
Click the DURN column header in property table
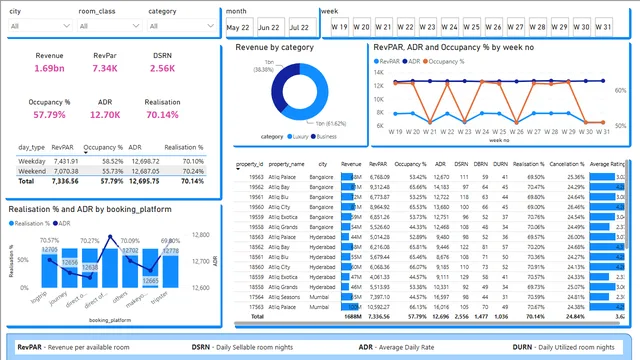pos(500,164)
